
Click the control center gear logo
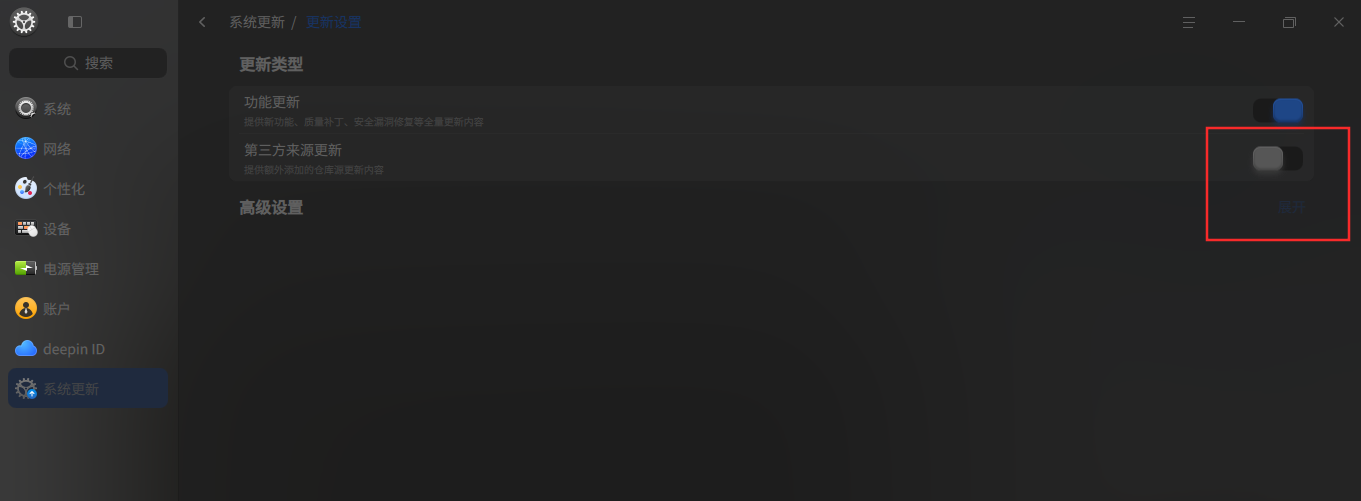(24, 21)
